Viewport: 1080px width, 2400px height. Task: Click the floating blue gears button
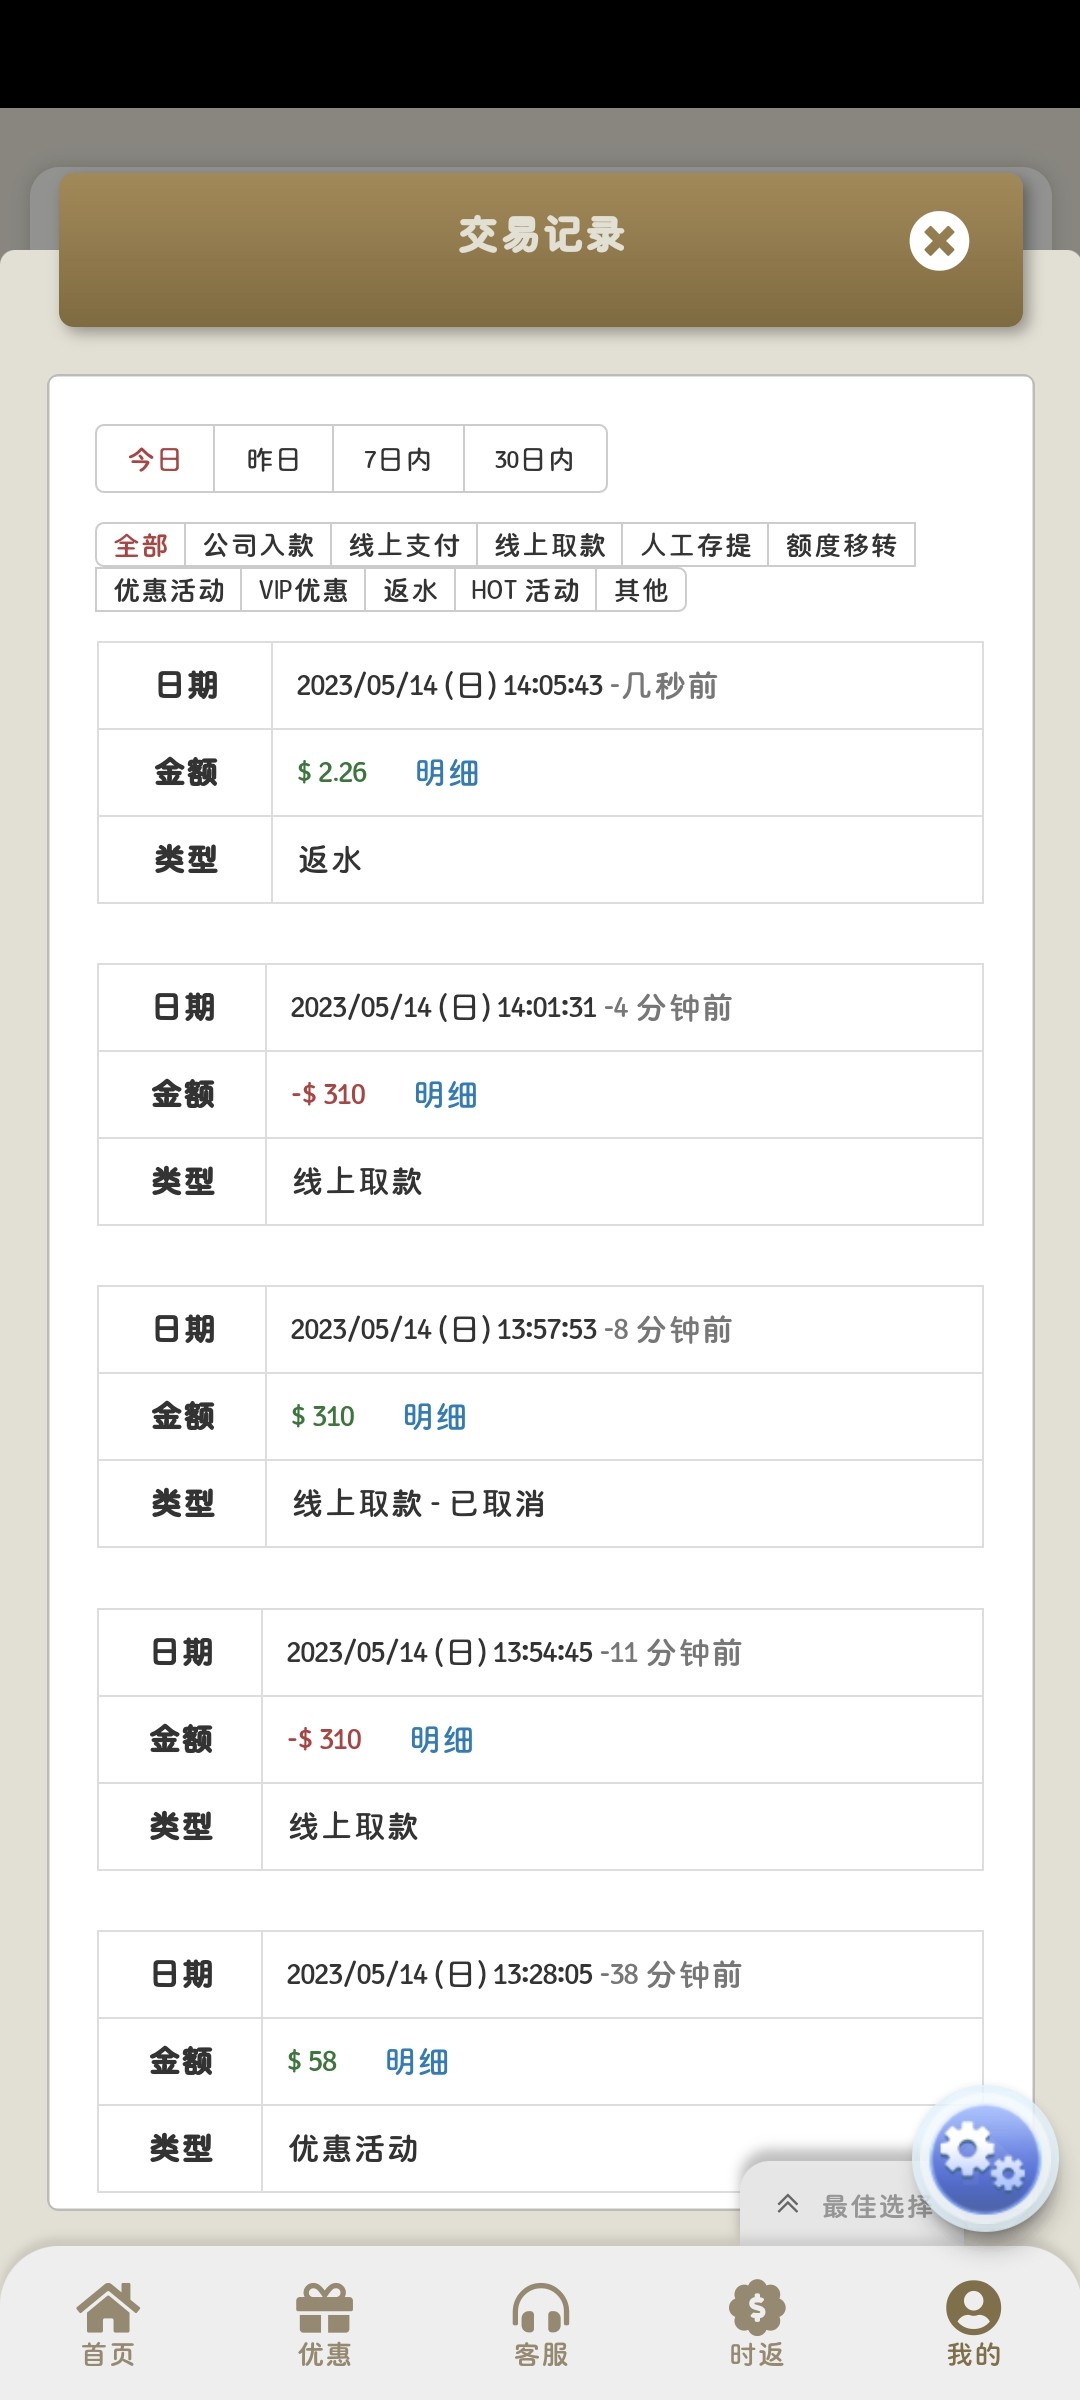tap(984, 2158)
